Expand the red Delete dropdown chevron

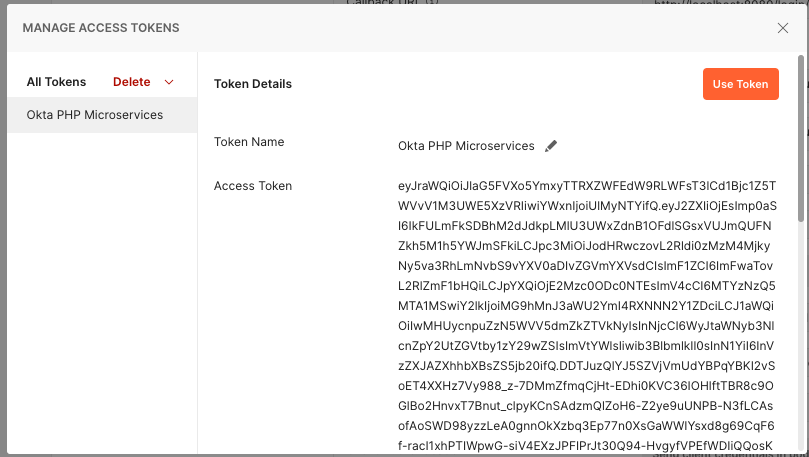pyautogui.click(x=169, y=82)
